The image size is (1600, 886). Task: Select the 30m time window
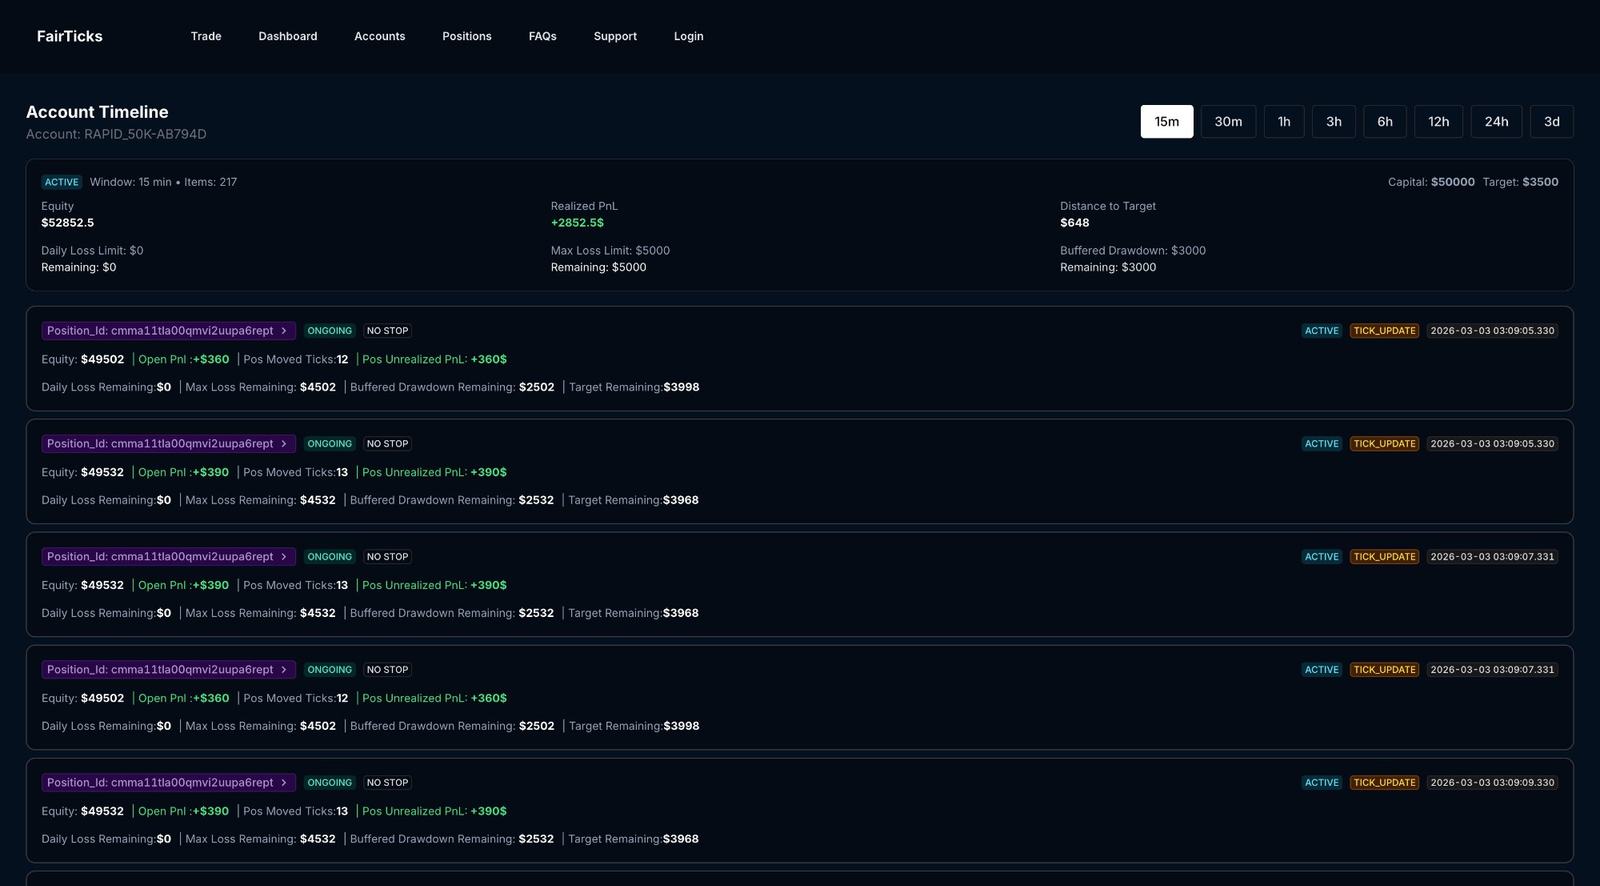tap(1228, 121)
